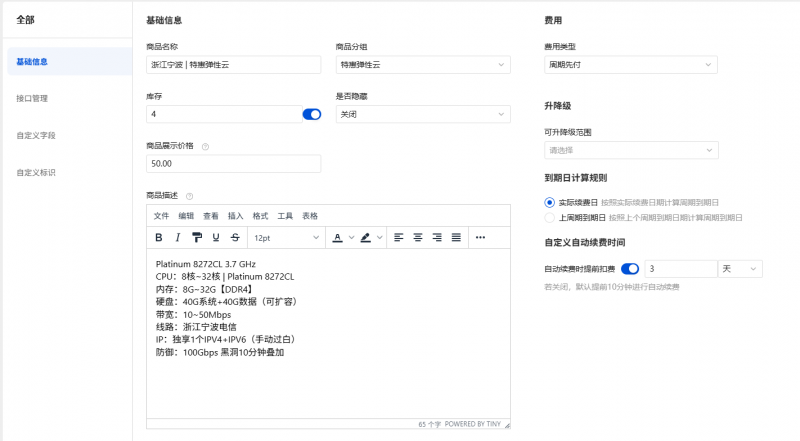Open the text color picker arrow

(350, 238)
